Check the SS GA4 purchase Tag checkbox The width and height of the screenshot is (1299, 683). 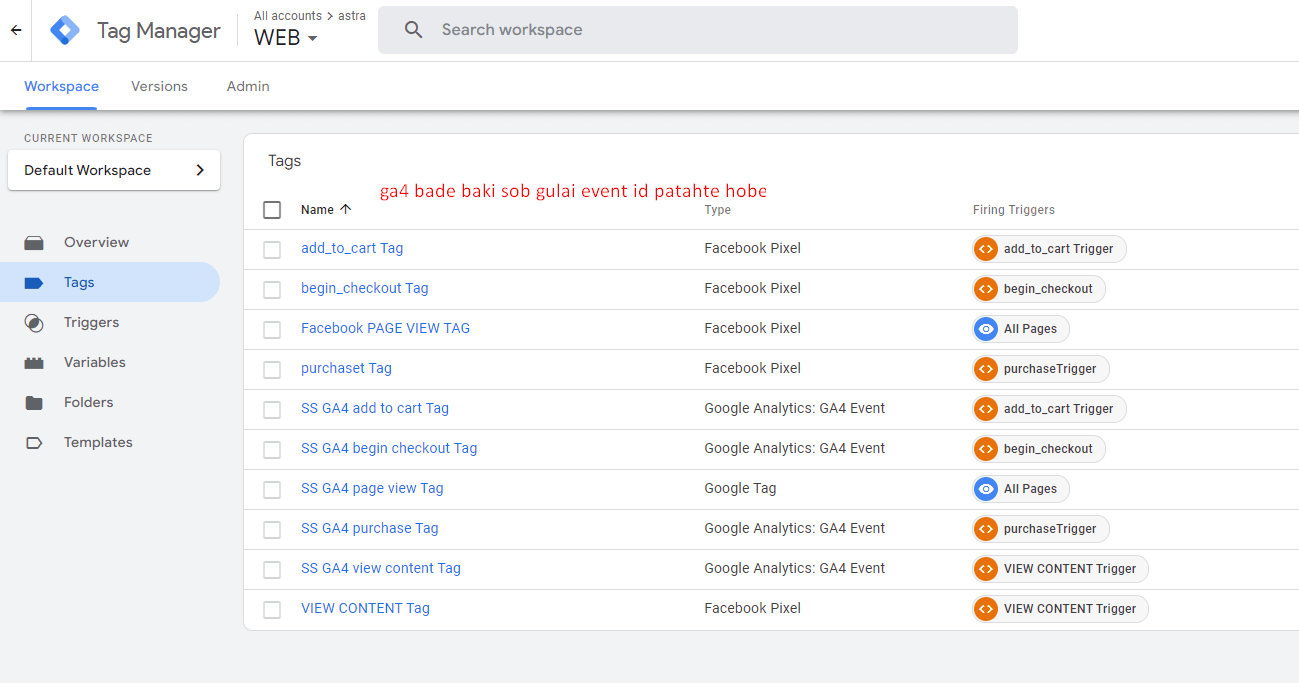tap(272, 530)
